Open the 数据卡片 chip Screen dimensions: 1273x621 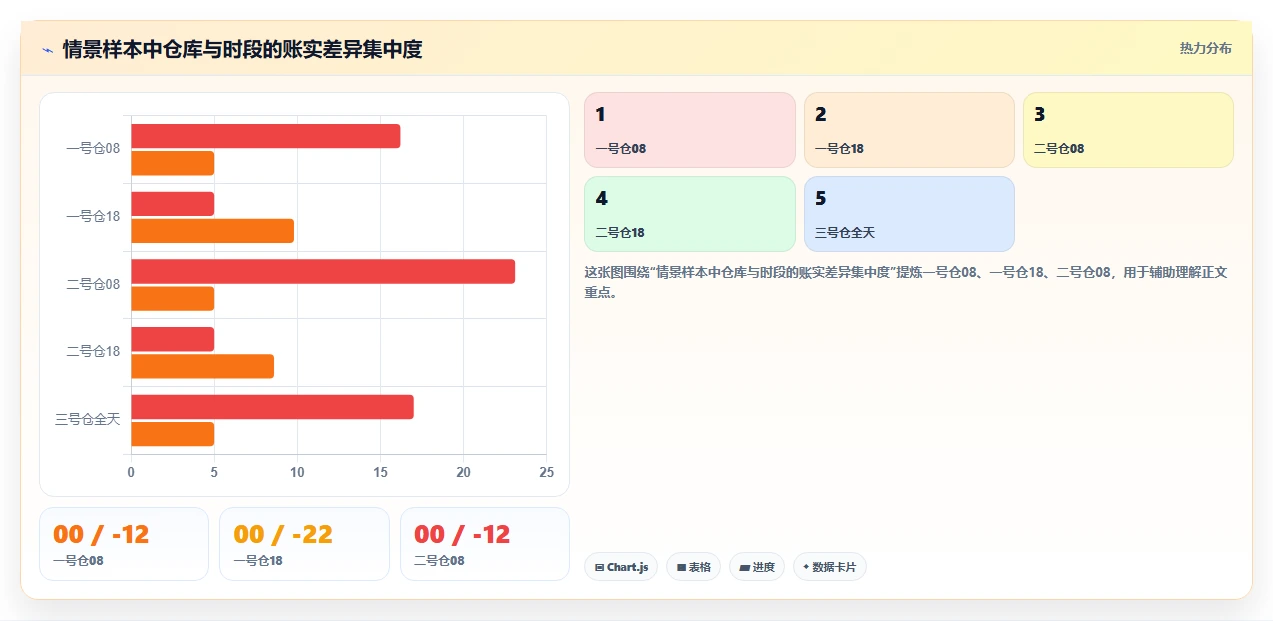(829, 567)
